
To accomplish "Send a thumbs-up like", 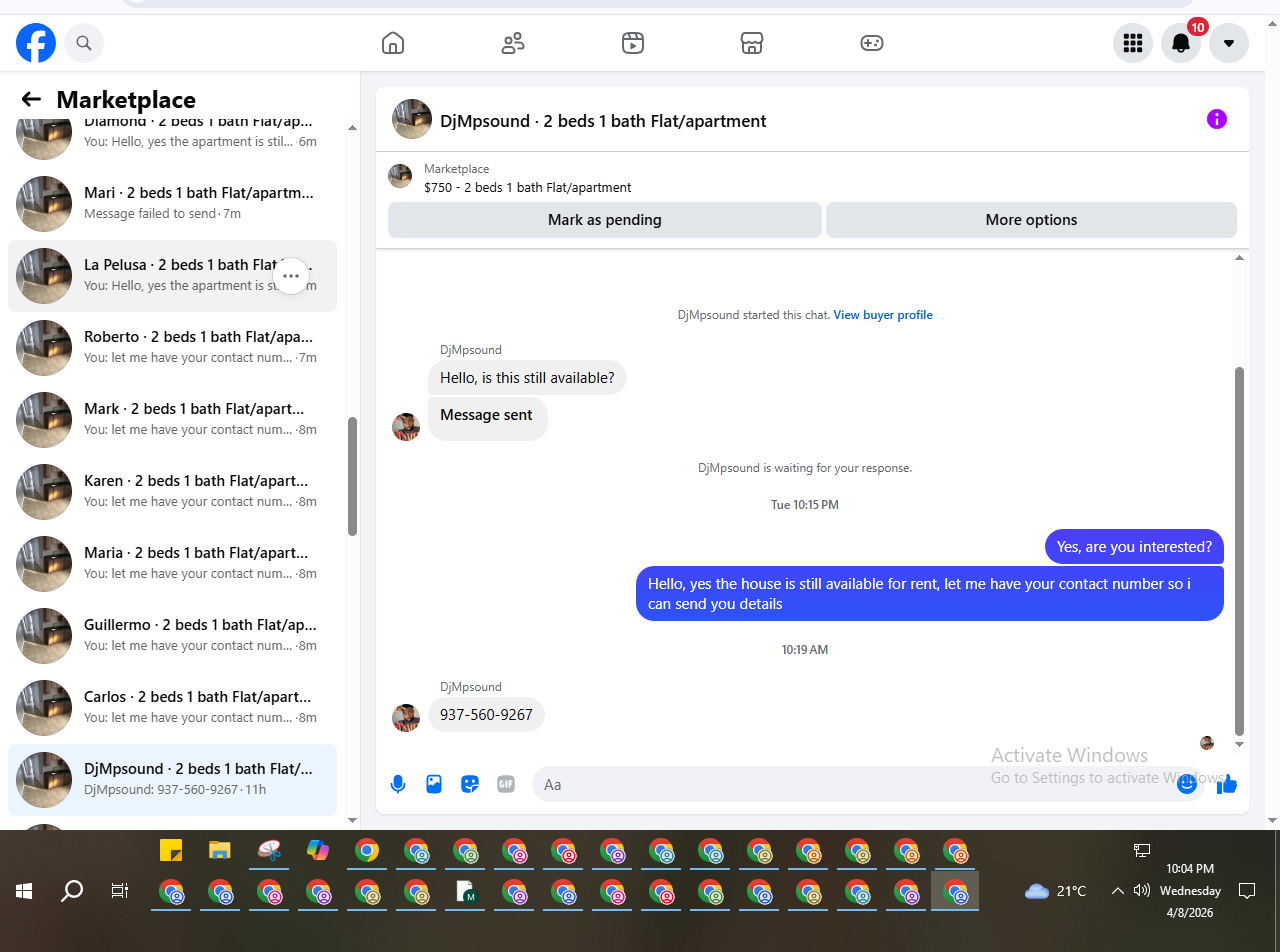I will (x=1227, y=784).
